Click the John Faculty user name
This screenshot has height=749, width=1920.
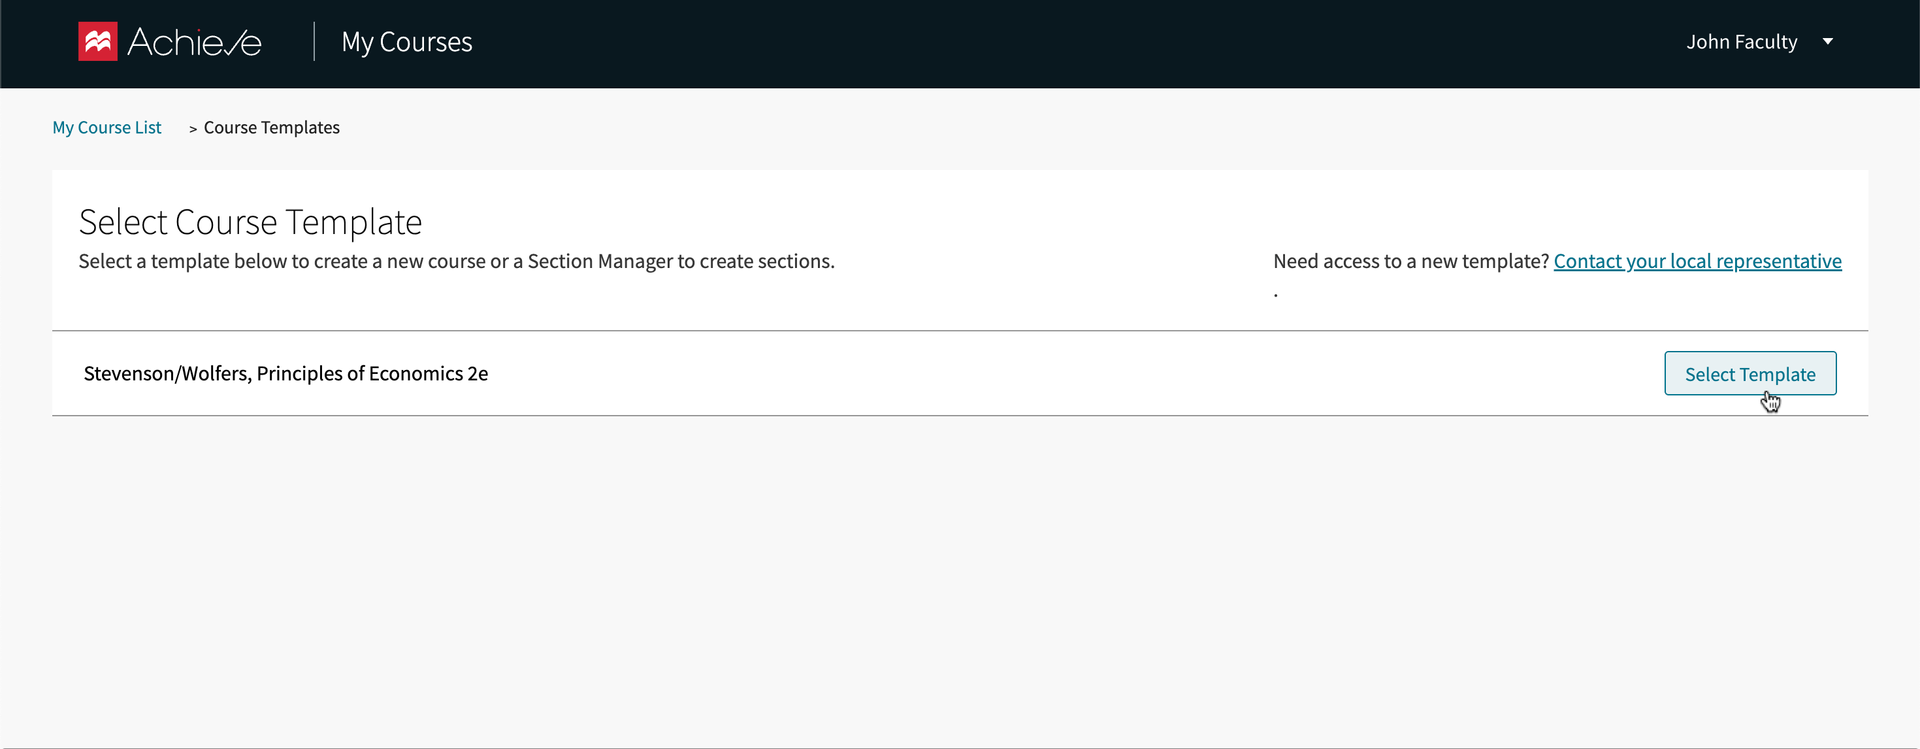(1741, 42)
